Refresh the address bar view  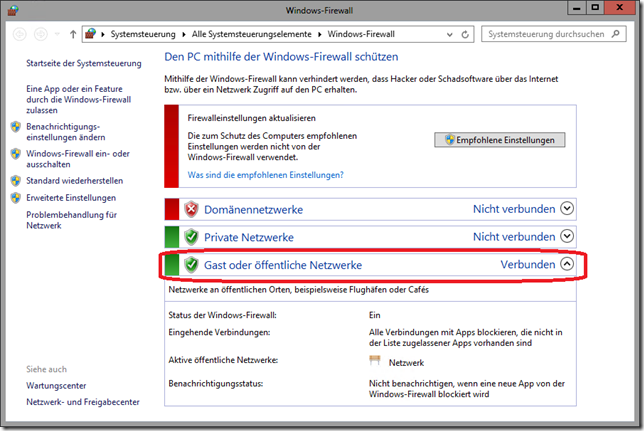point(465,35)
